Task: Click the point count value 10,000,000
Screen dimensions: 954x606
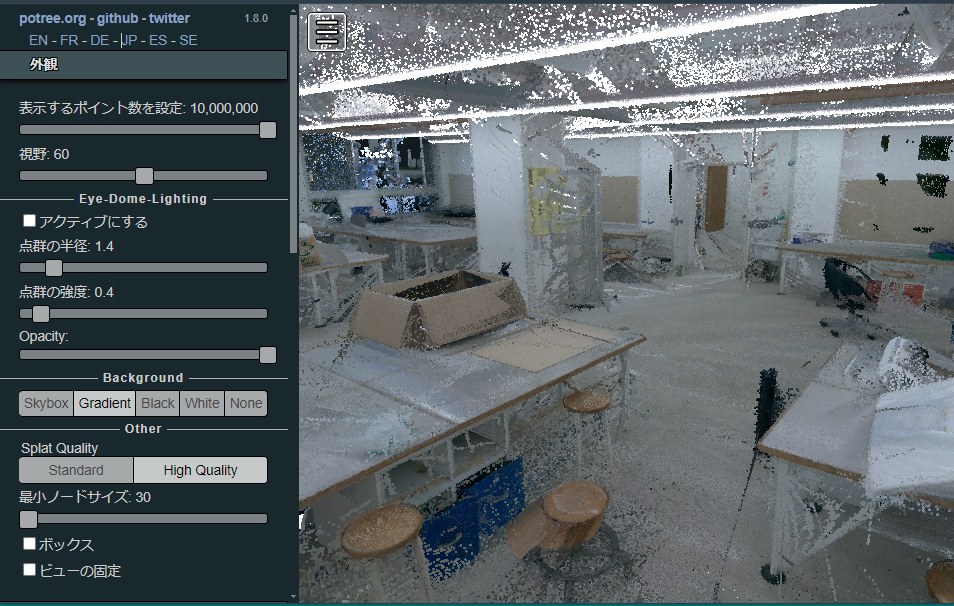Action: (224, 108)
